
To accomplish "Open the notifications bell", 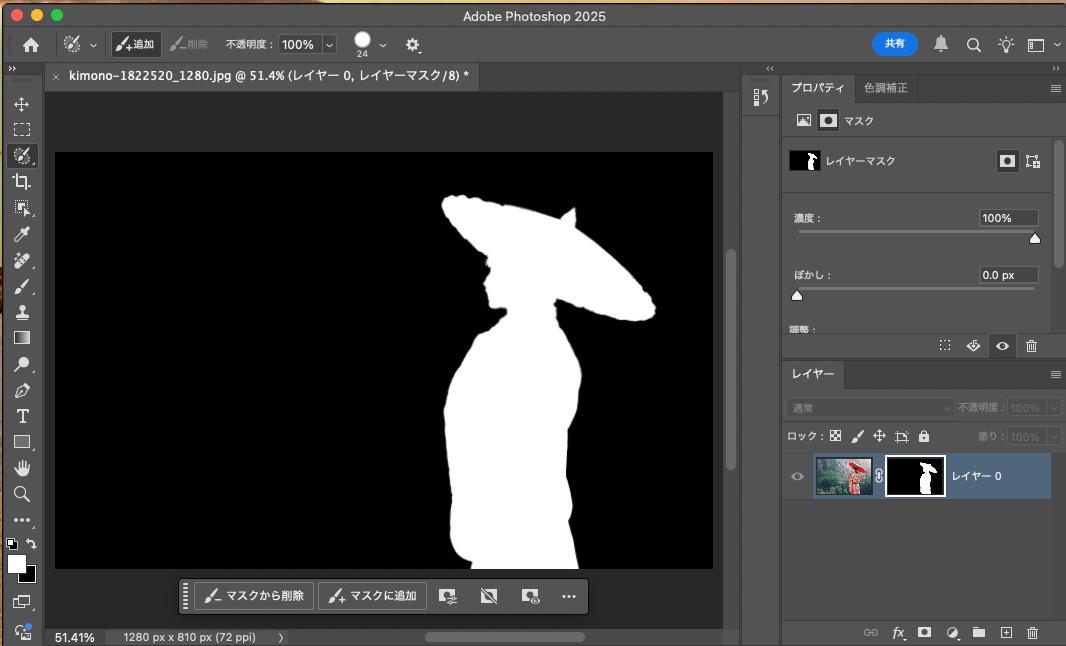I will click(x=941, y=44).
